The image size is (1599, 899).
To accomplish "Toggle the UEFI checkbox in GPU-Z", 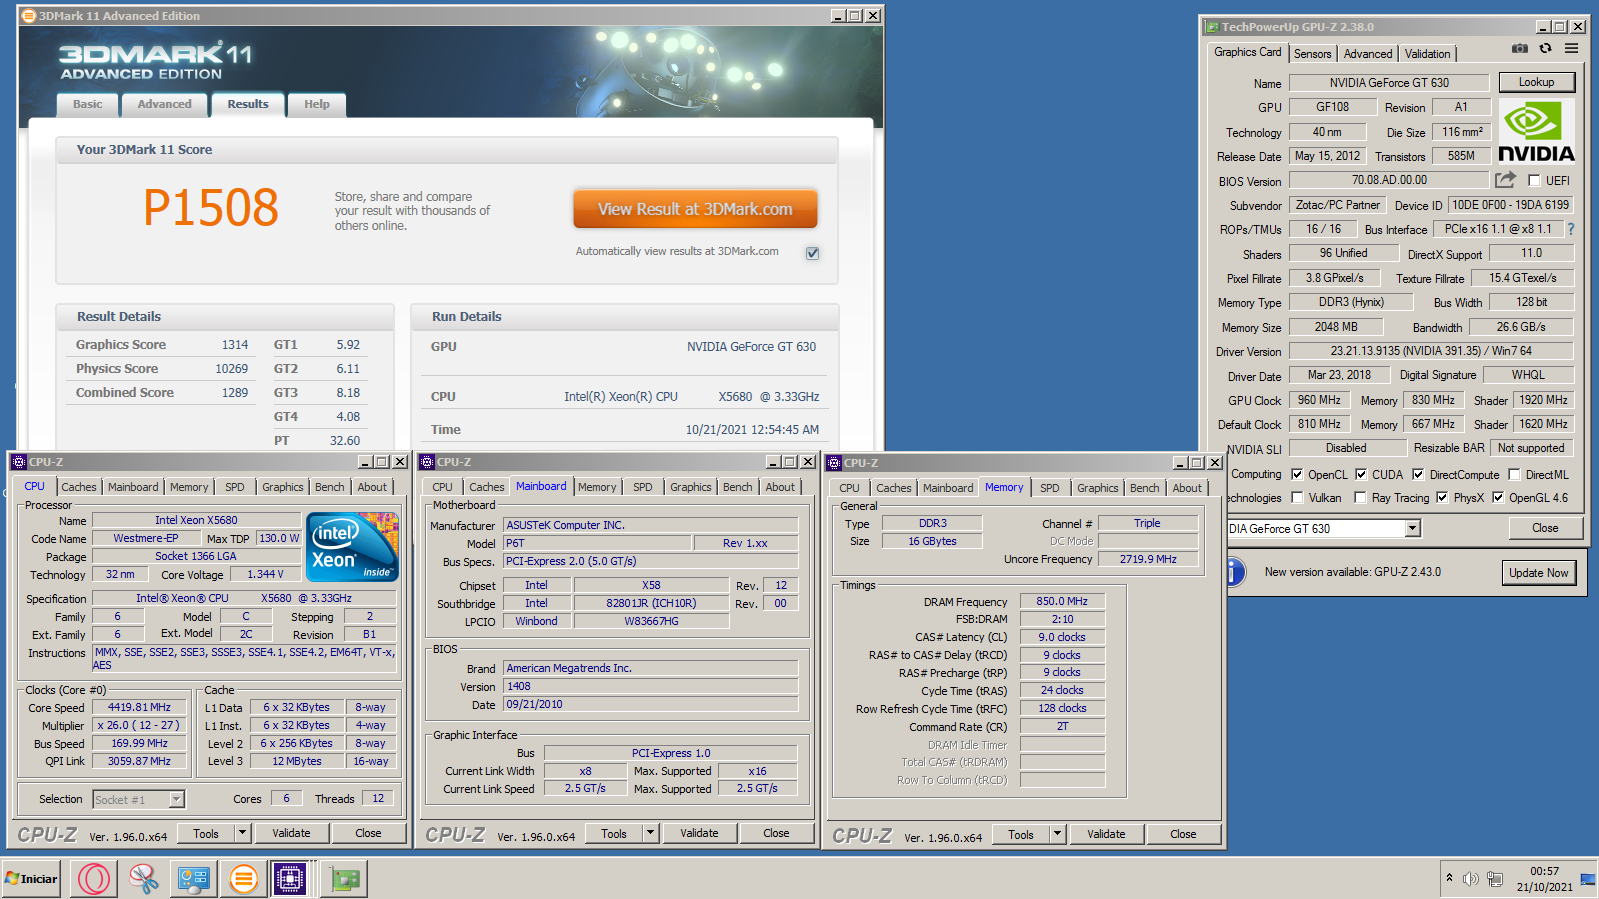I will [1534, 181].
